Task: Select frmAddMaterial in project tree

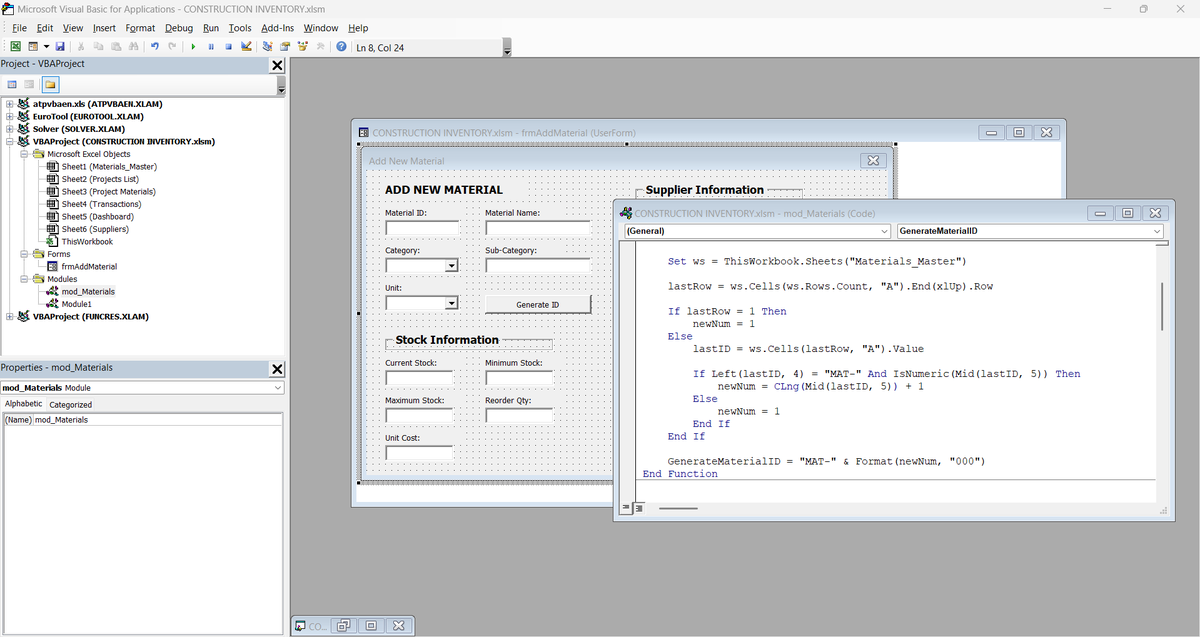Action: click(x=89, y=267)
